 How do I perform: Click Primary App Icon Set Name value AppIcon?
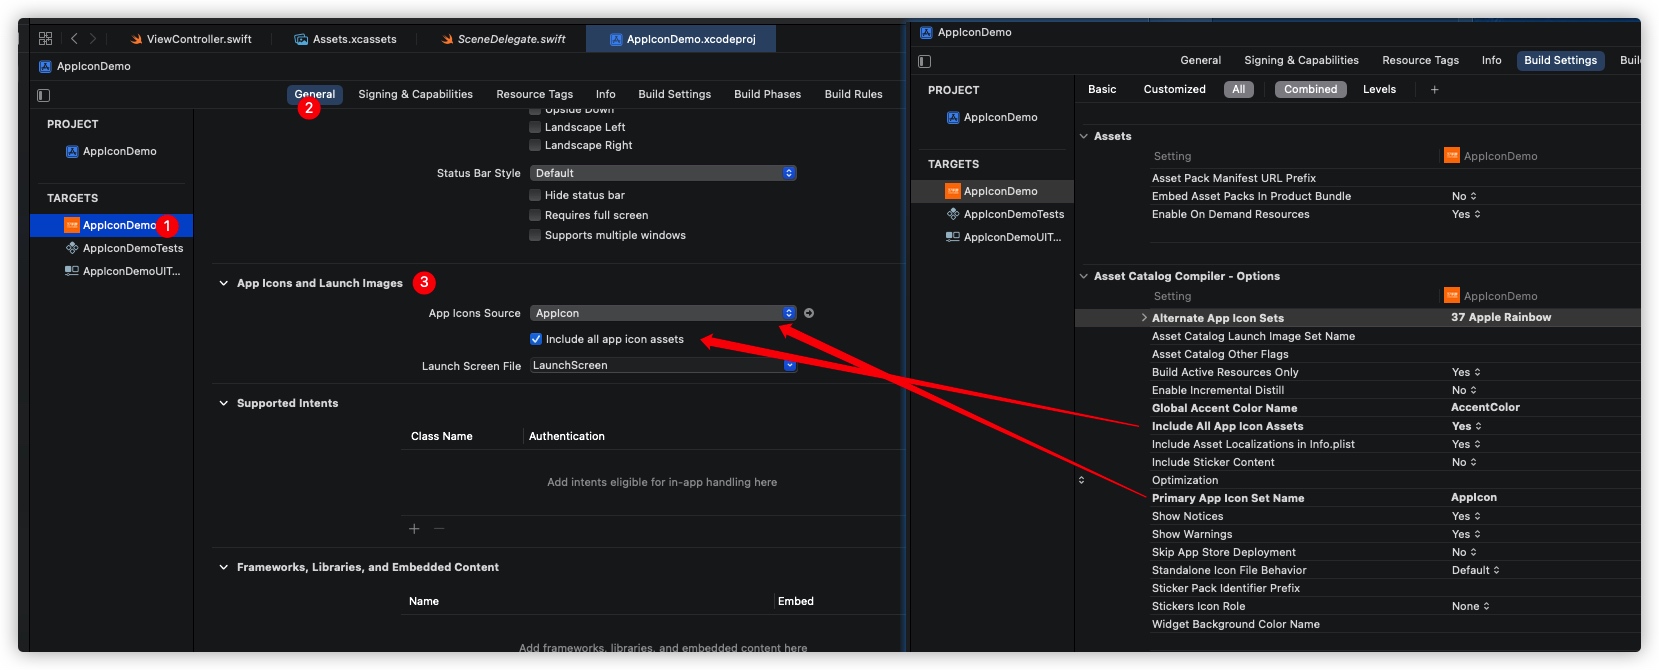coord(1474,498)
